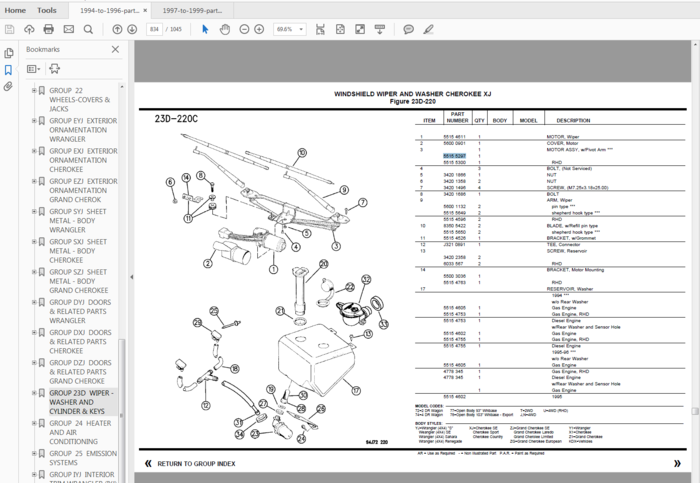Open attachments paperclip icon
This screenshot has height=483, width=700.
point(8,86)
